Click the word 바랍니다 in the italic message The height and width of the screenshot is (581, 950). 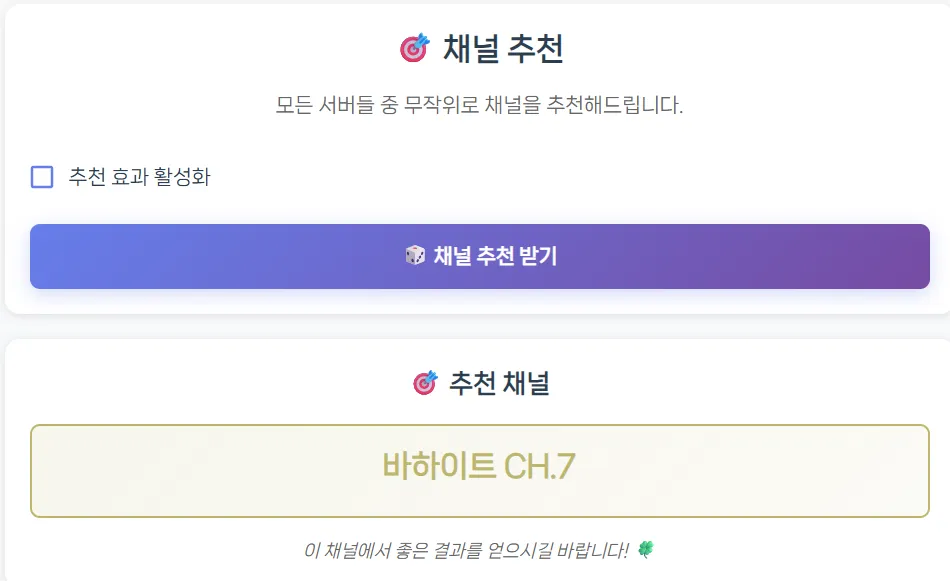[x=591, y=550]
